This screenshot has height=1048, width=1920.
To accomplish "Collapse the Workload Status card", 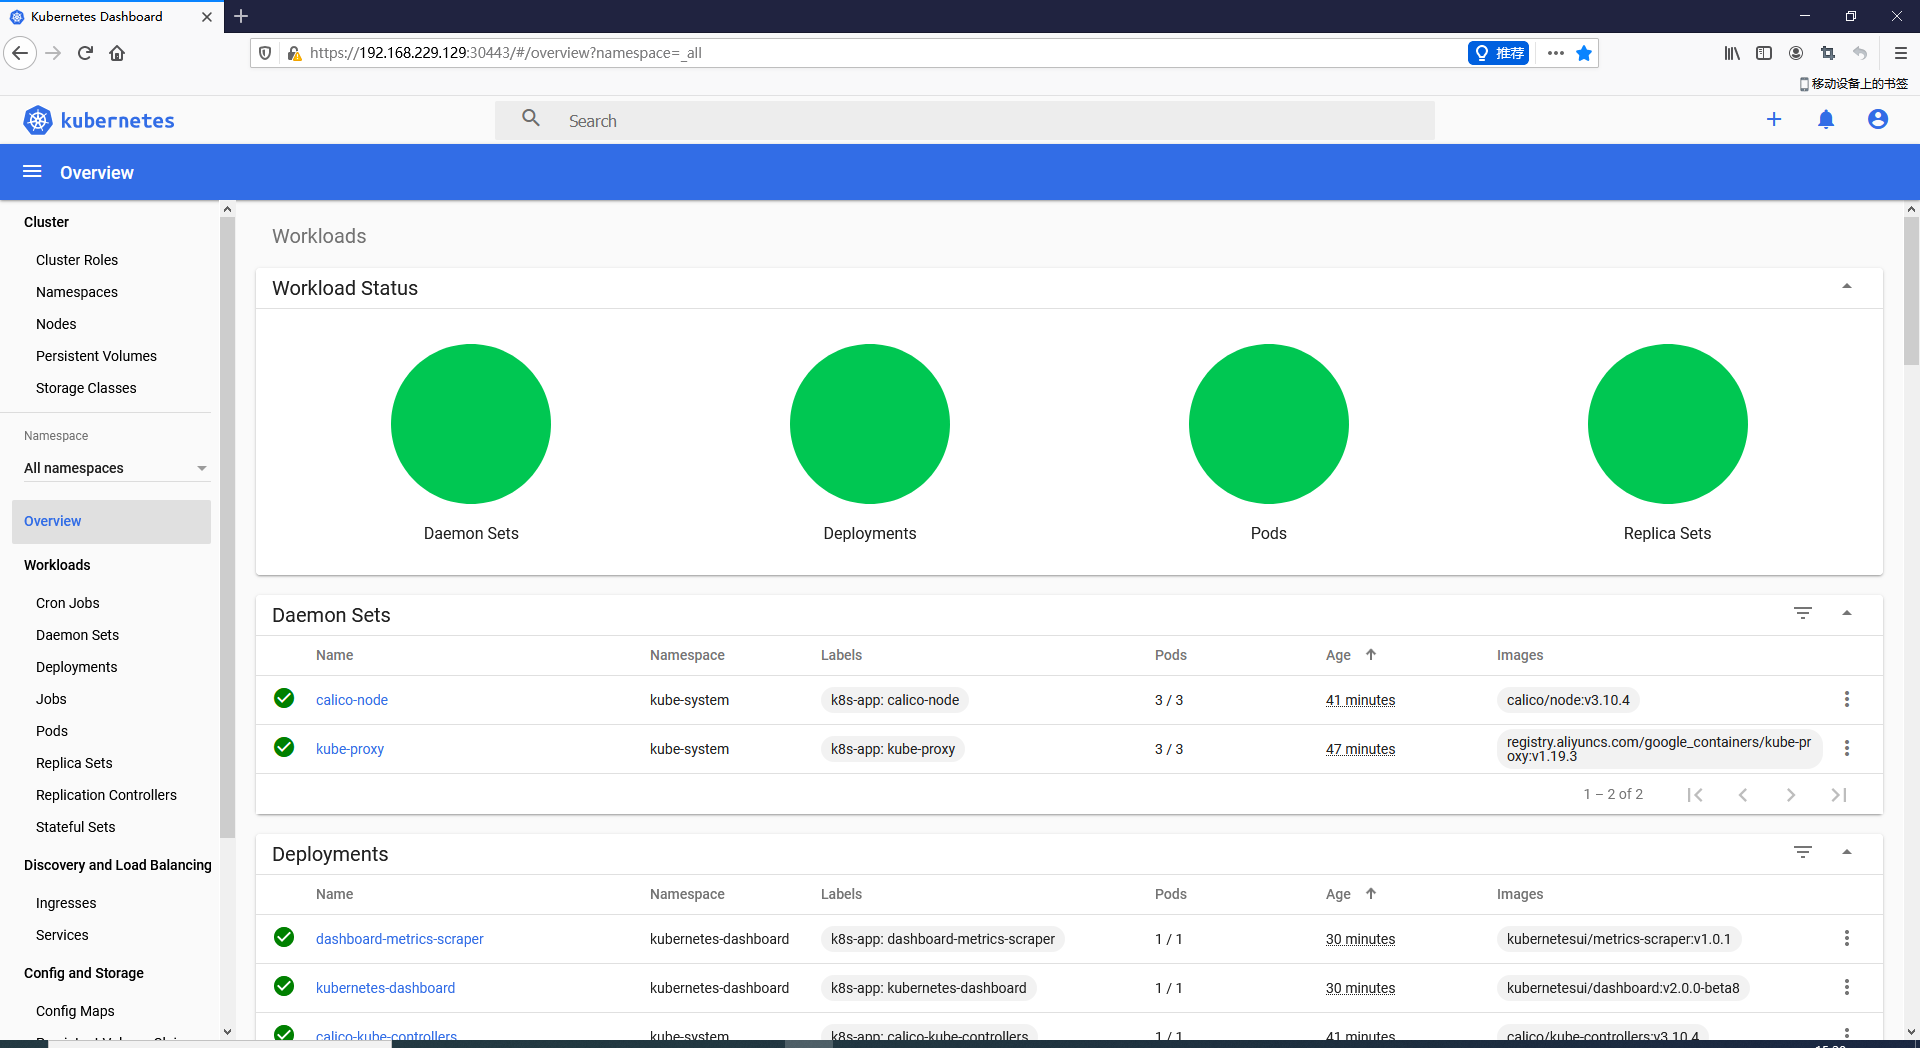I will tap(1847, 287).
